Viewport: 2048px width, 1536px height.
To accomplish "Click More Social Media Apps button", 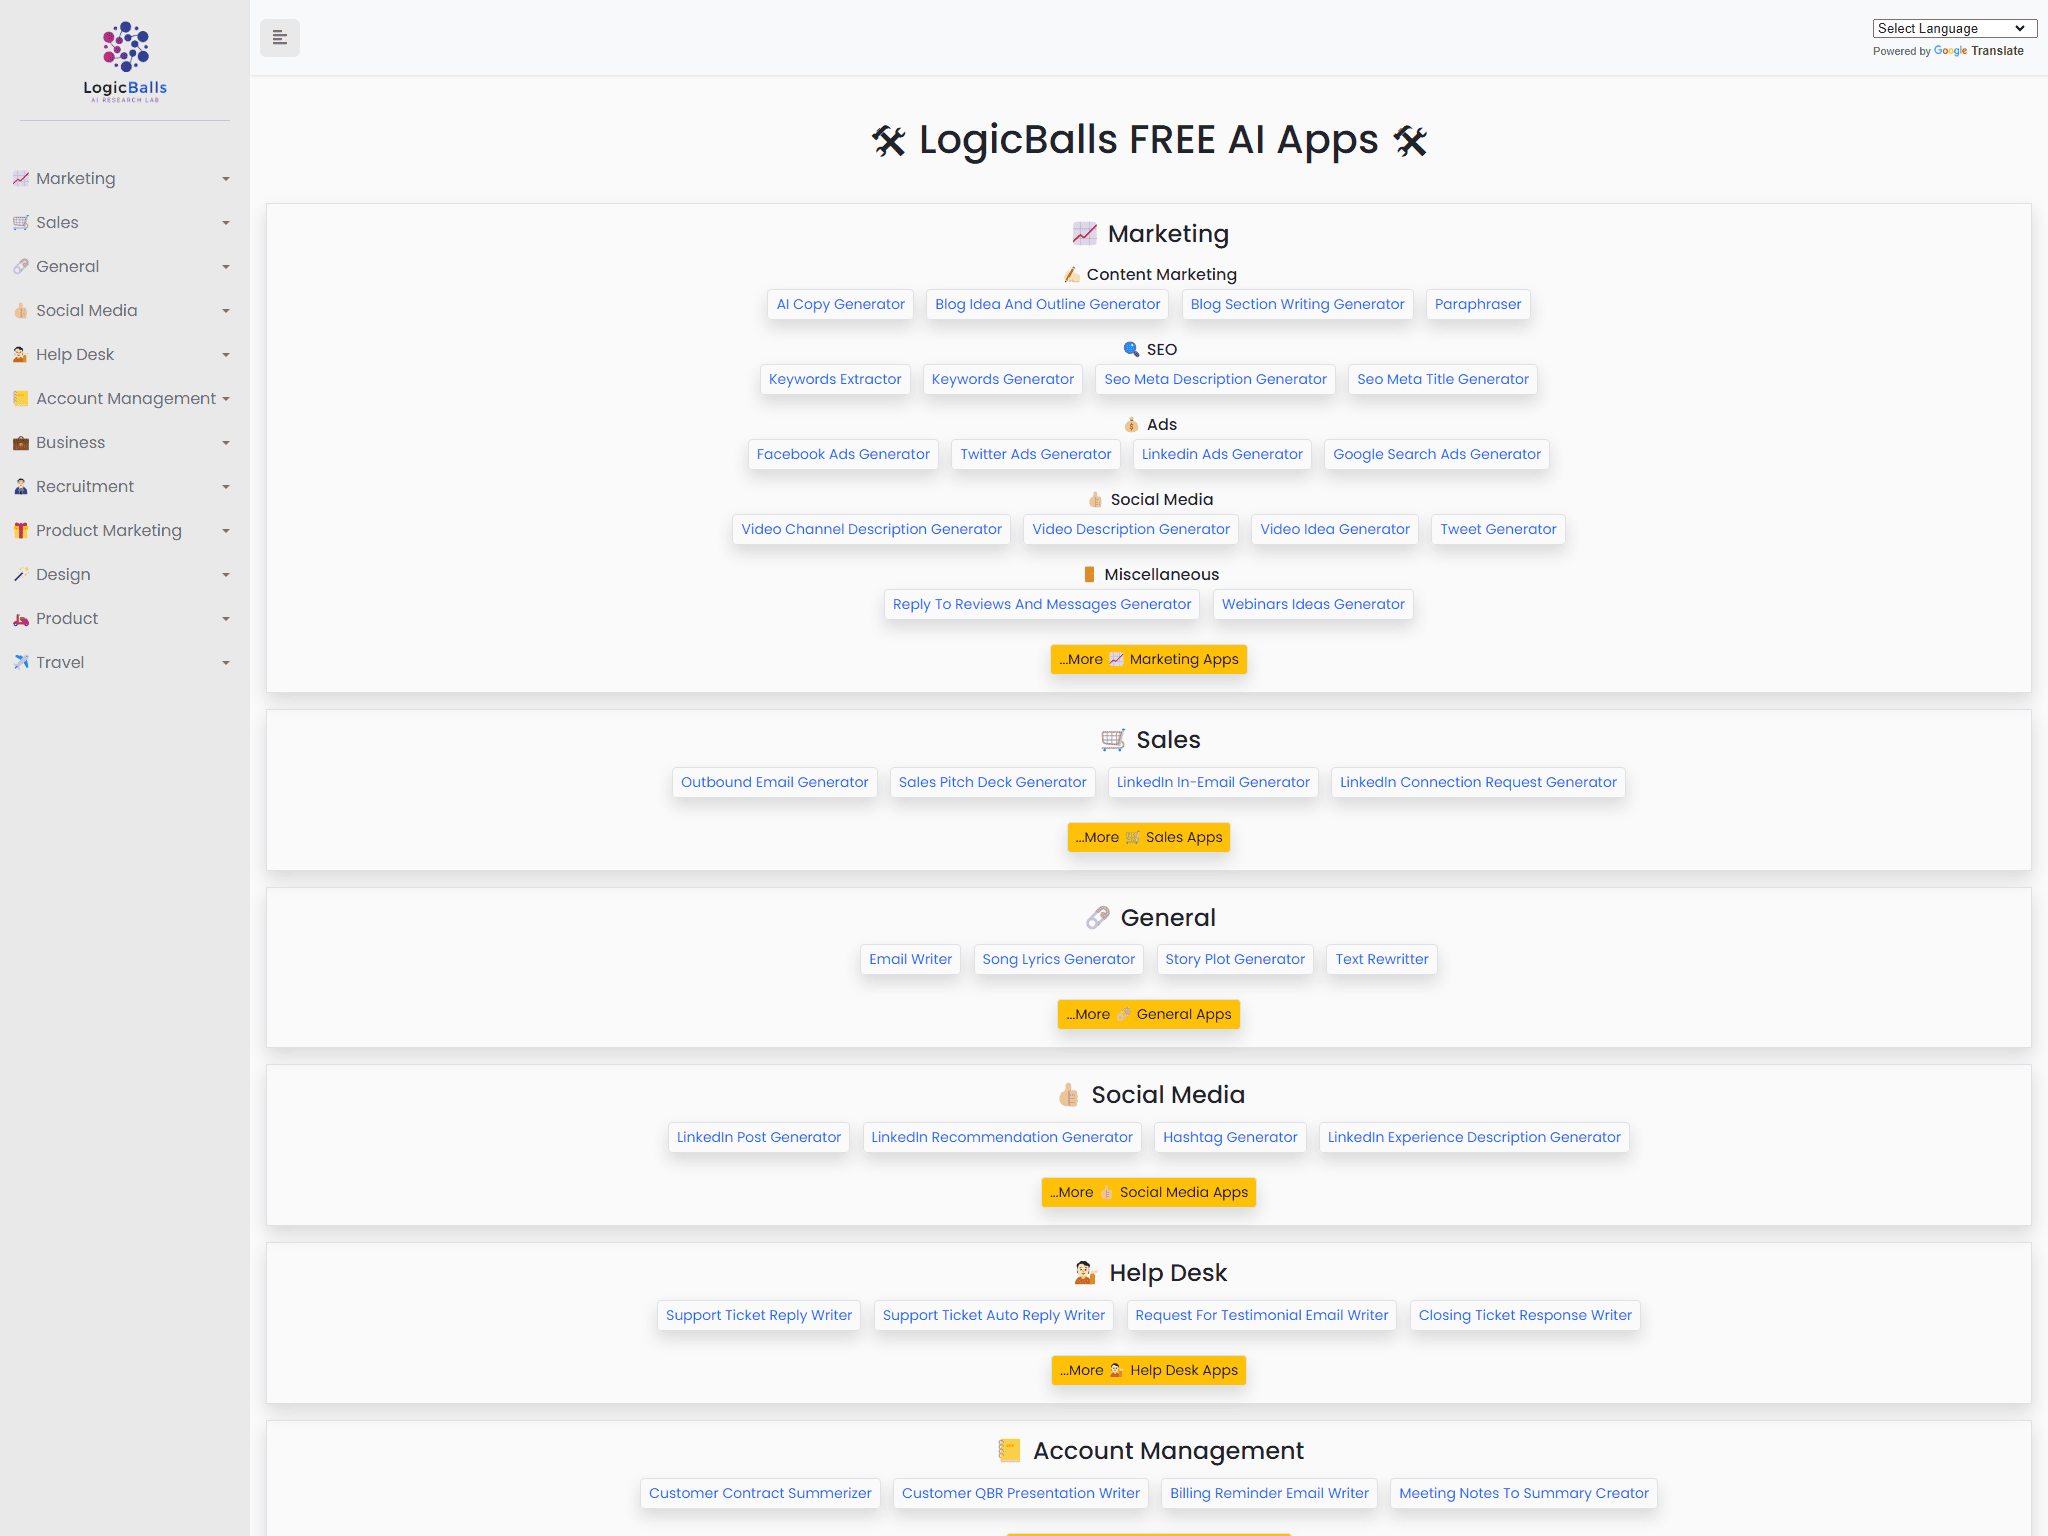I will (1149, 1193).
